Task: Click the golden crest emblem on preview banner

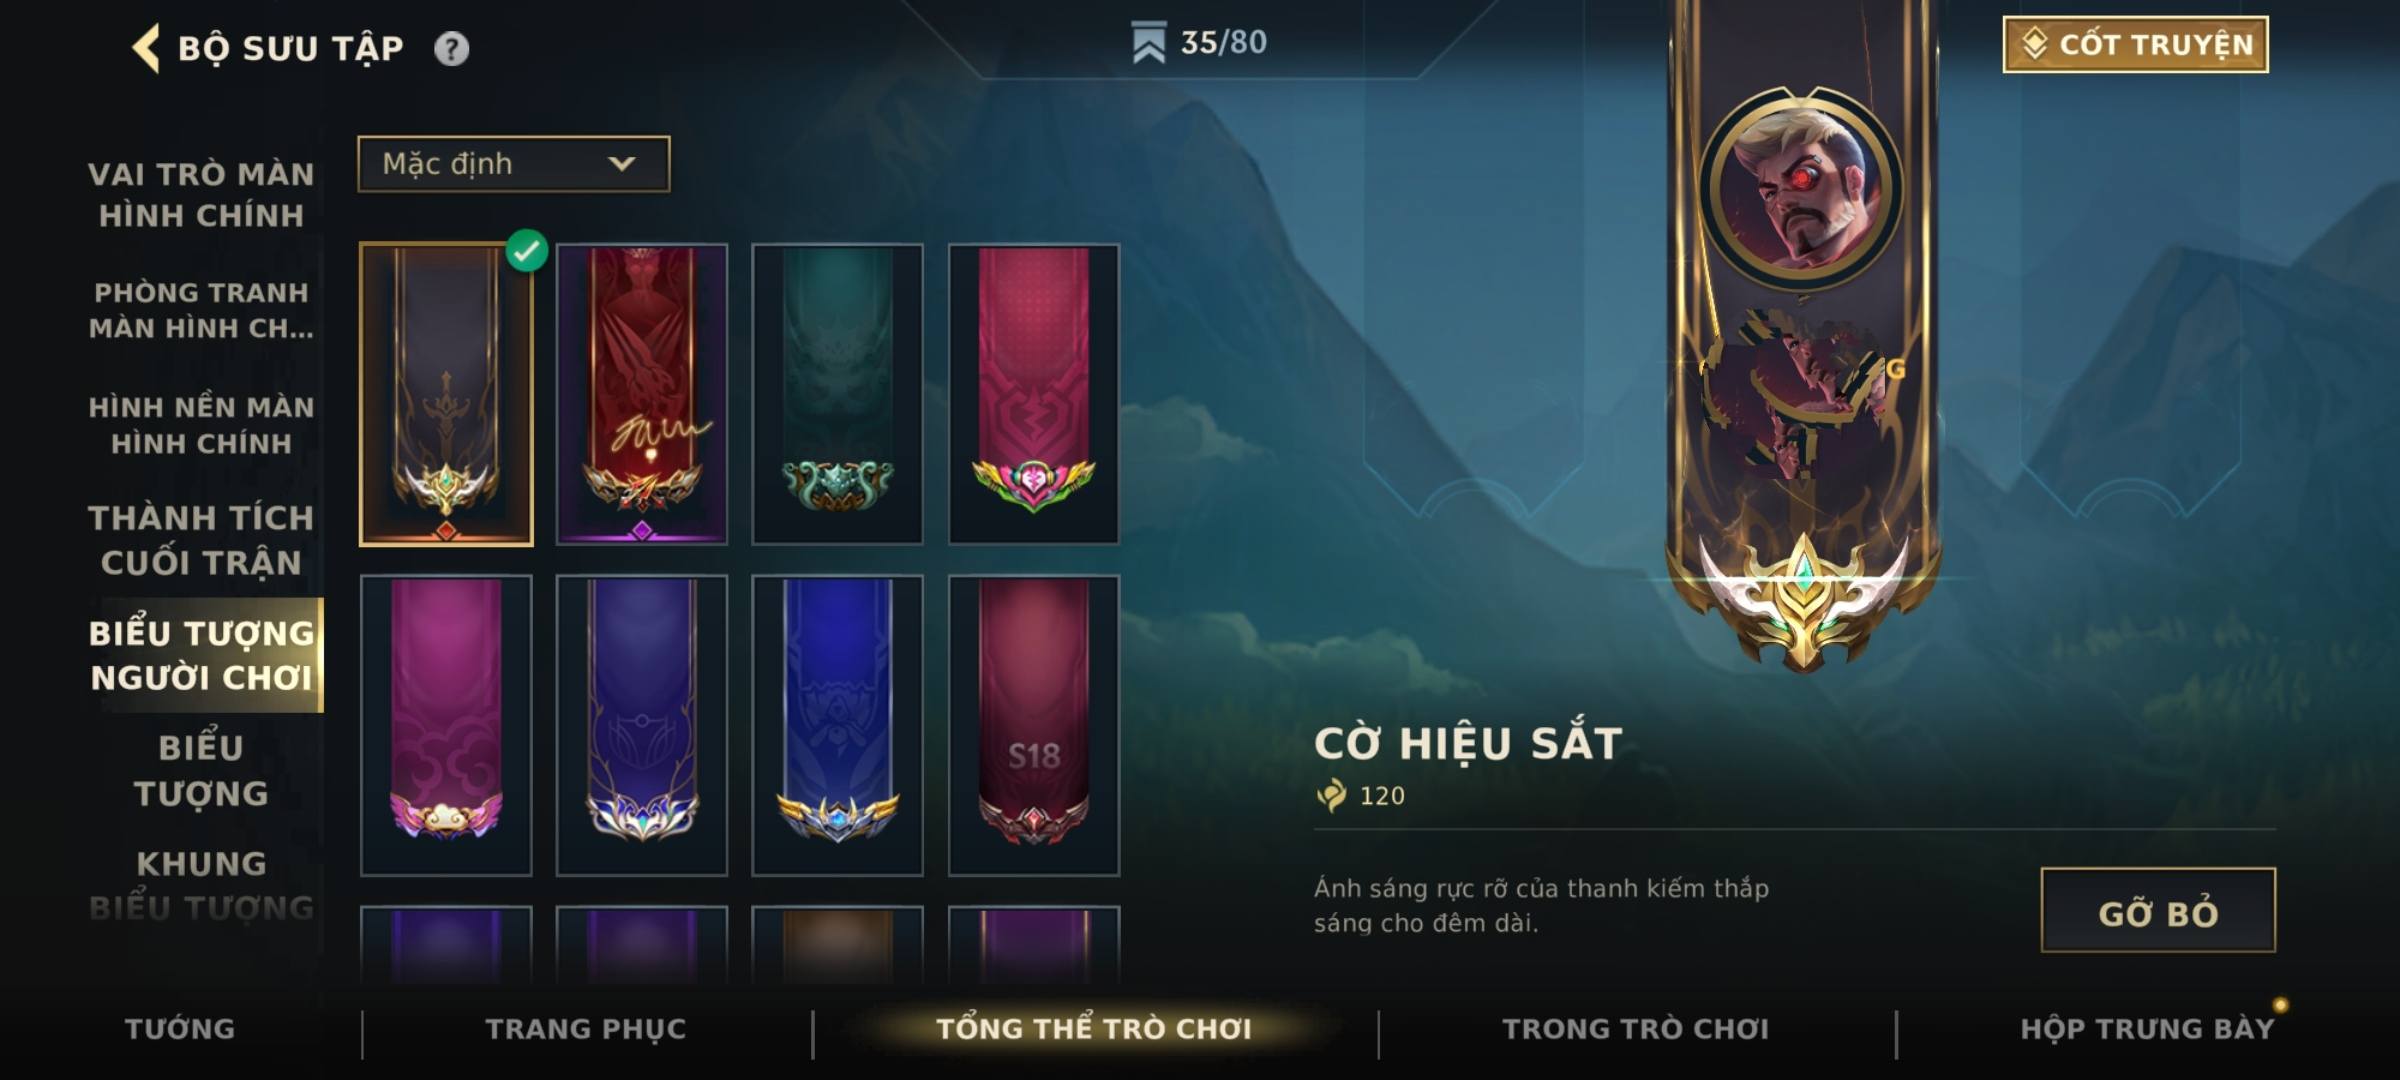Action: [1803, 600]
